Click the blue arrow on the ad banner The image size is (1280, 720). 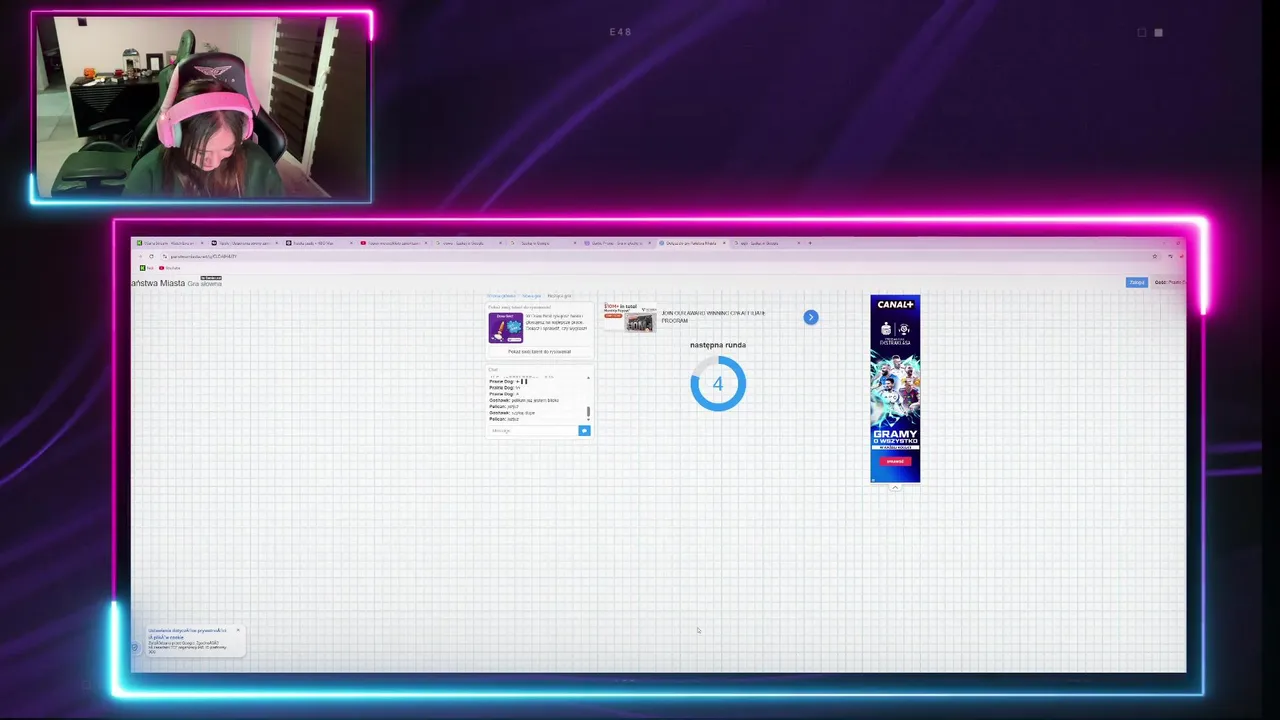(811, 317)
